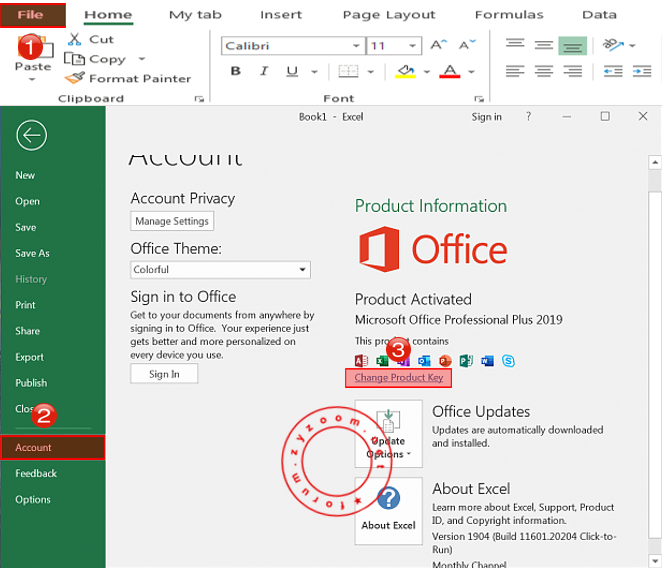Select Account in backstage menu

[x=53, y=448]
